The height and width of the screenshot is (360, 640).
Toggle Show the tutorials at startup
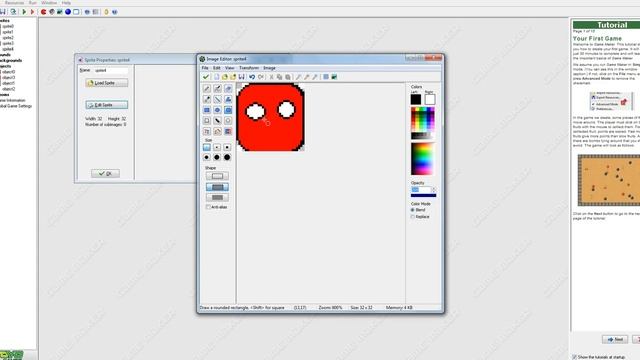(x=575, y=357)
